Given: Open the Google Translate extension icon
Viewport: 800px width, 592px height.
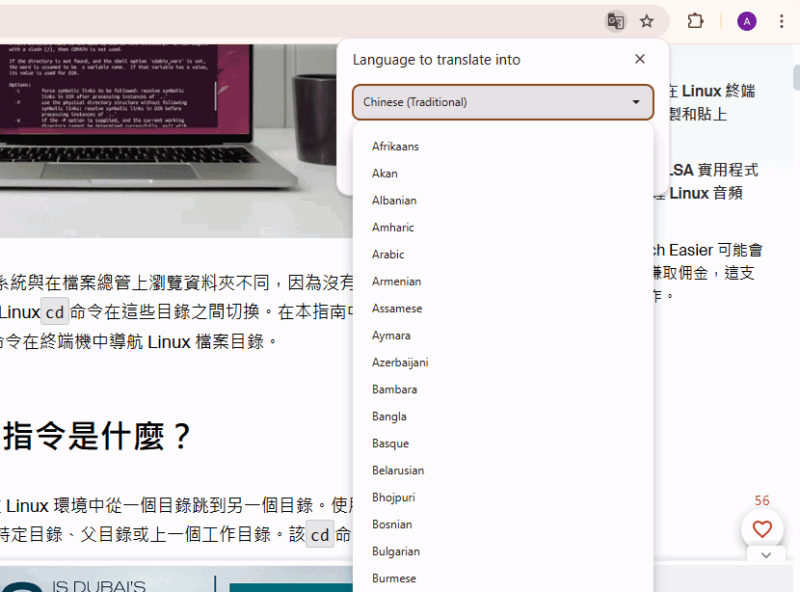Looking at the screenshot, I should 614,20.
